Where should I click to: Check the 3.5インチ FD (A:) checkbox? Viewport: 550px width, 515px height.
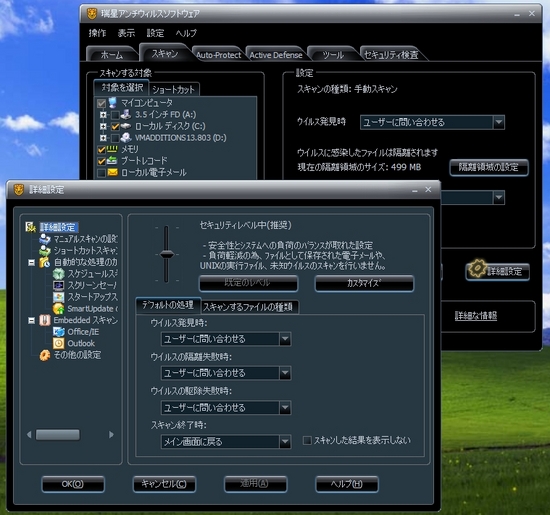[115, 115]
